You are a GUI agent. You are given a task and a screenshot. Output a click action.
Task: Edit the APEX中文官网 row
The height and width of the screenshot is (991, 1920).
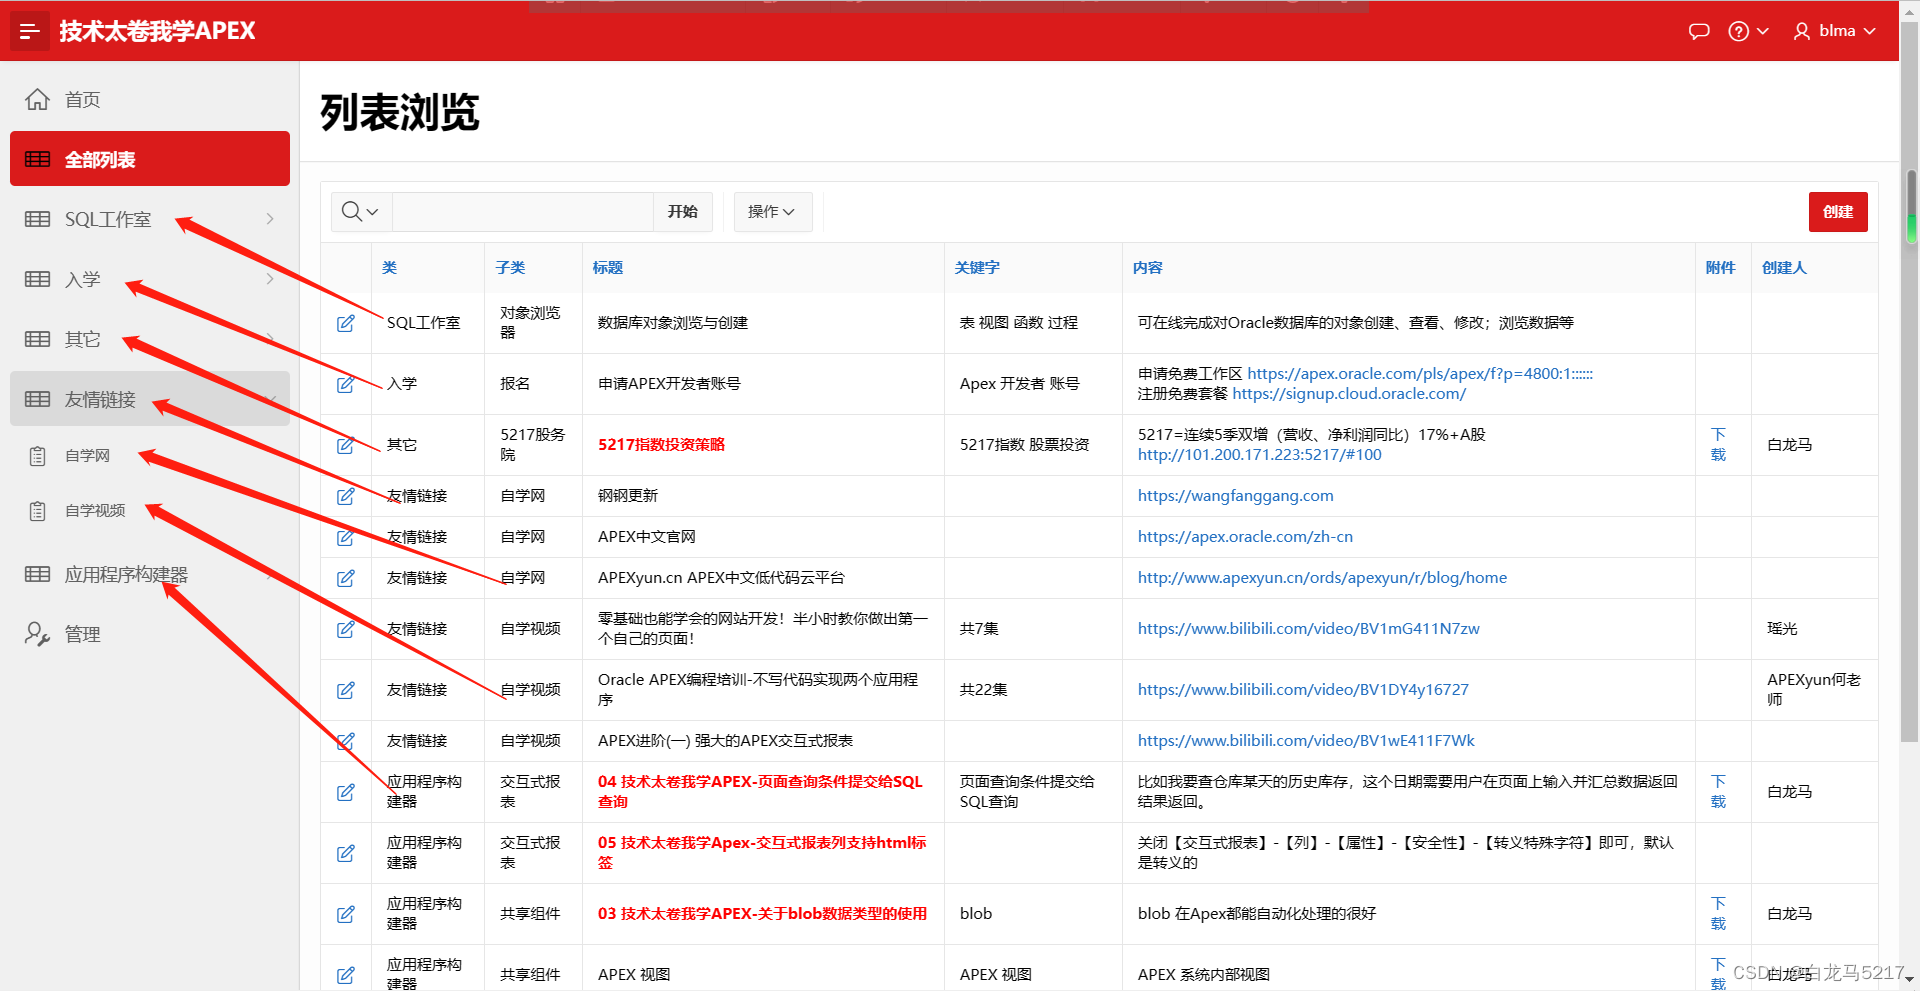tap(346, 537)
